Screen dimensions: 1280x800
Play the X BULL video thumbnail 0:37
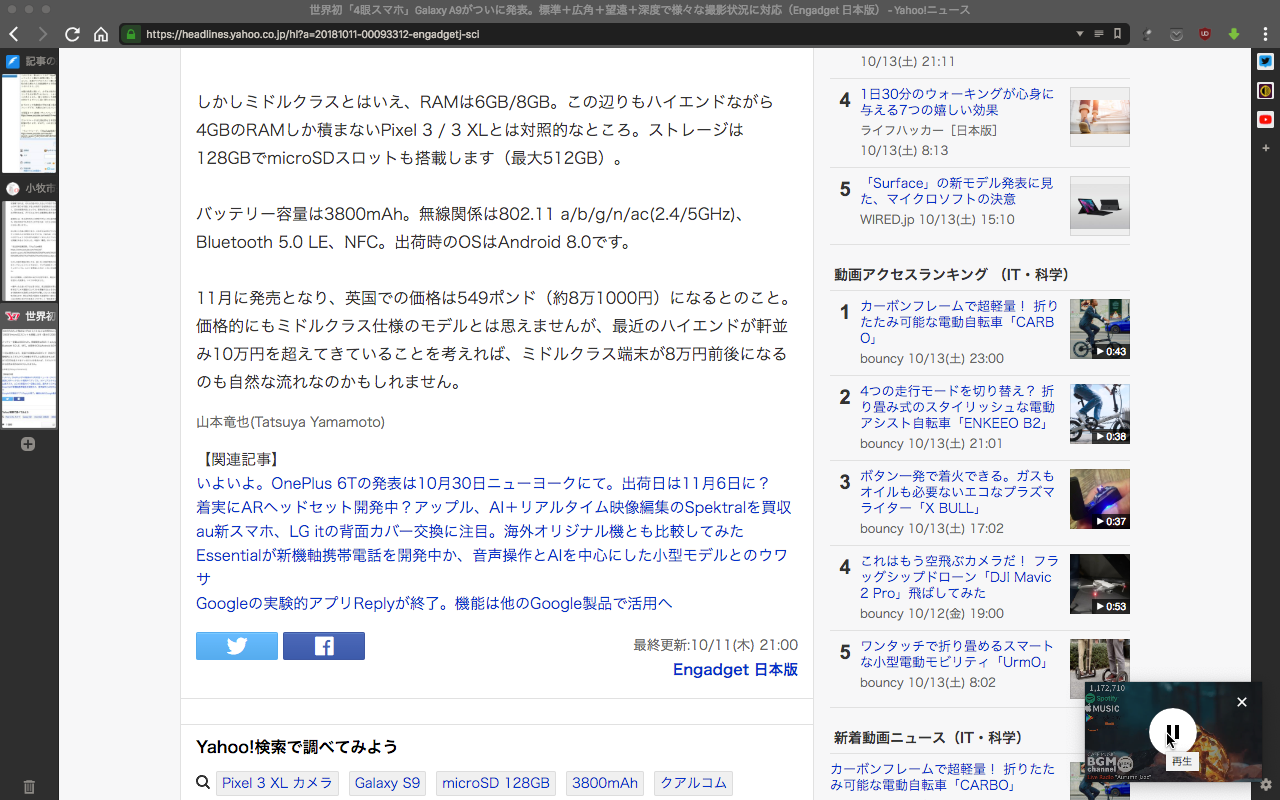point(1100,499)
